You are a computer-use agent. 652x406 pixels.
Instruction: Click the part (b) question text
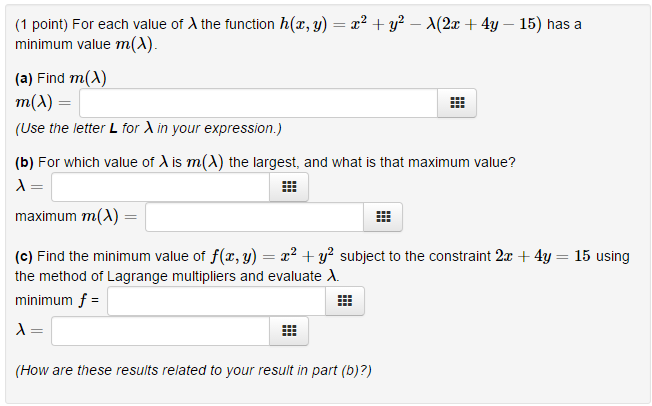click(x=266, y=162)
